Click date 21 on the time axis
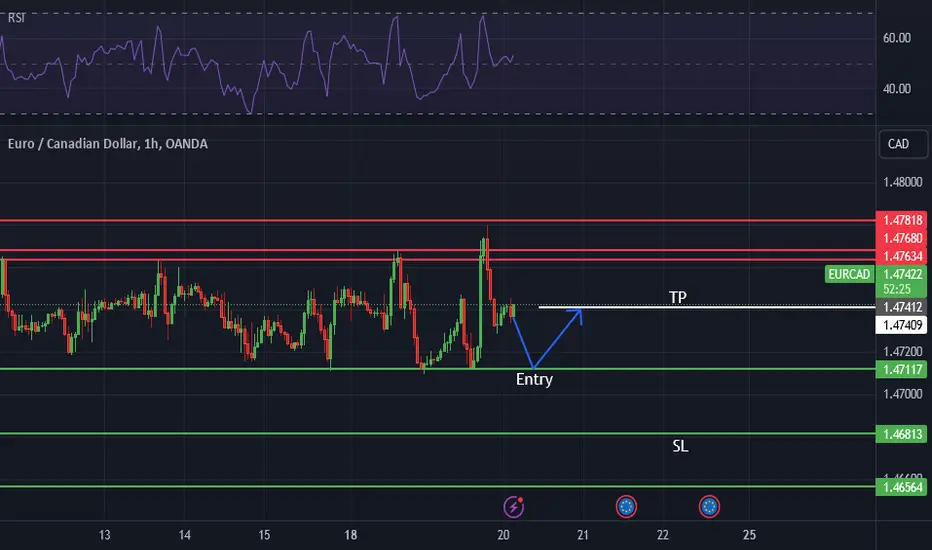The height and width of the screenshot is (550, 932). [582, 535]
